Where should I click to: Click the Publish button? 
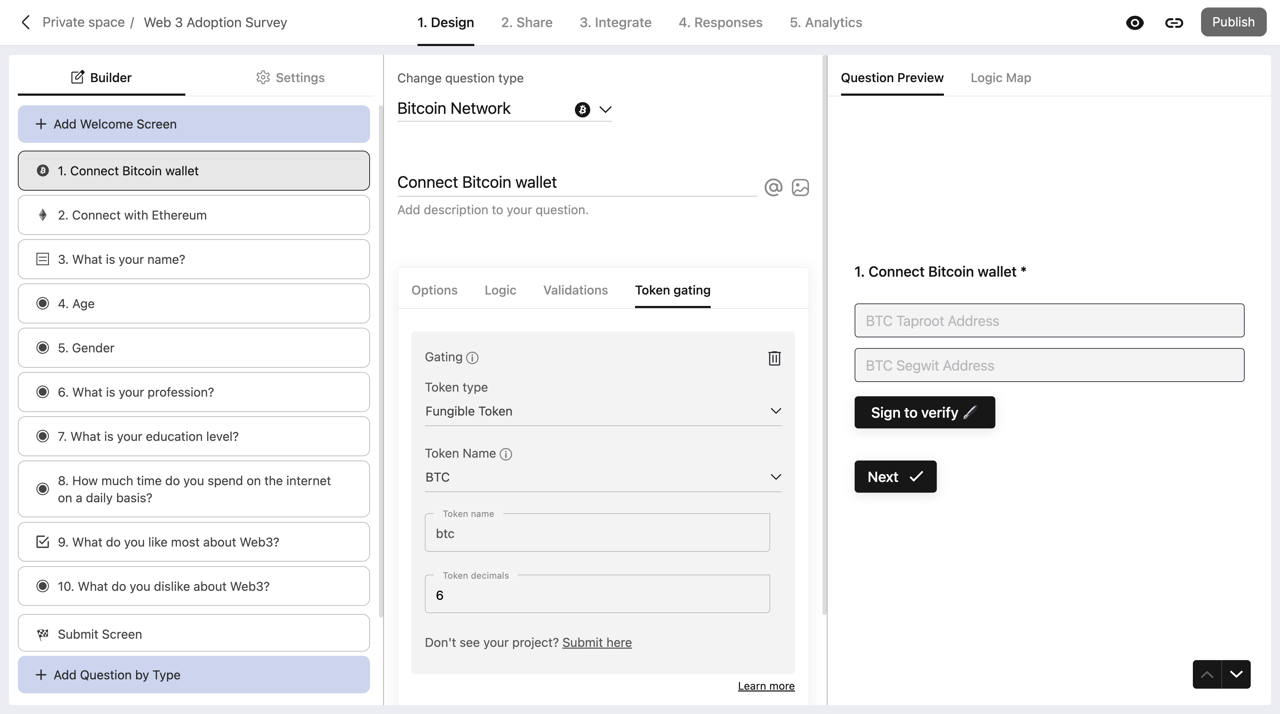click(1233, 21)
